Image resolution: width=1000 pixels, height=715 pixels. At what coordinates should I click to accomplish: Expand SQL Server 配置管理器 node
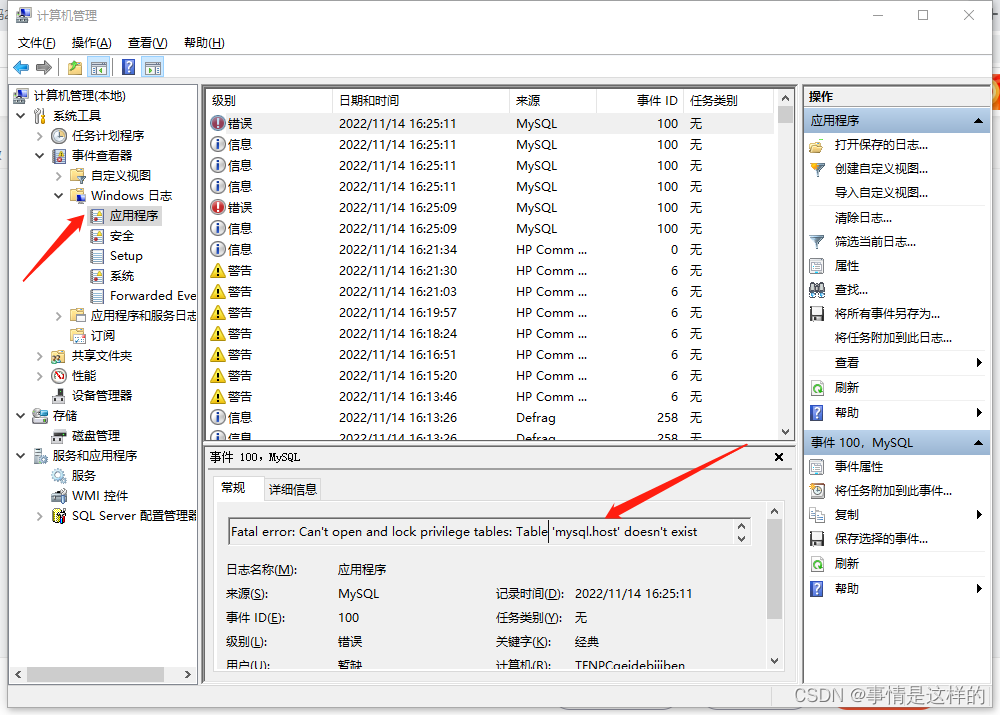(40, 516)
